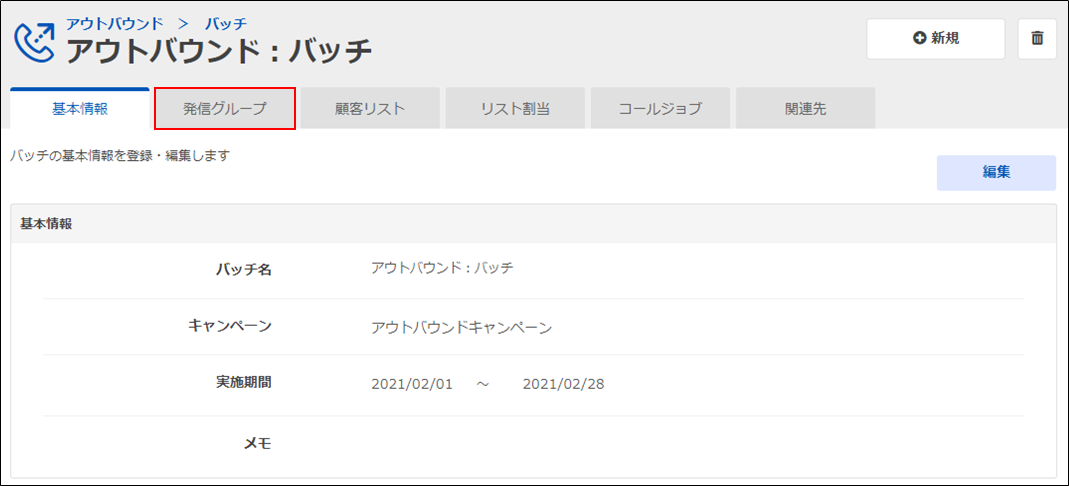This screenshot has height=486, width=1069.
Task: Click the end date 2021/02/28
Action: click(563, 384)
